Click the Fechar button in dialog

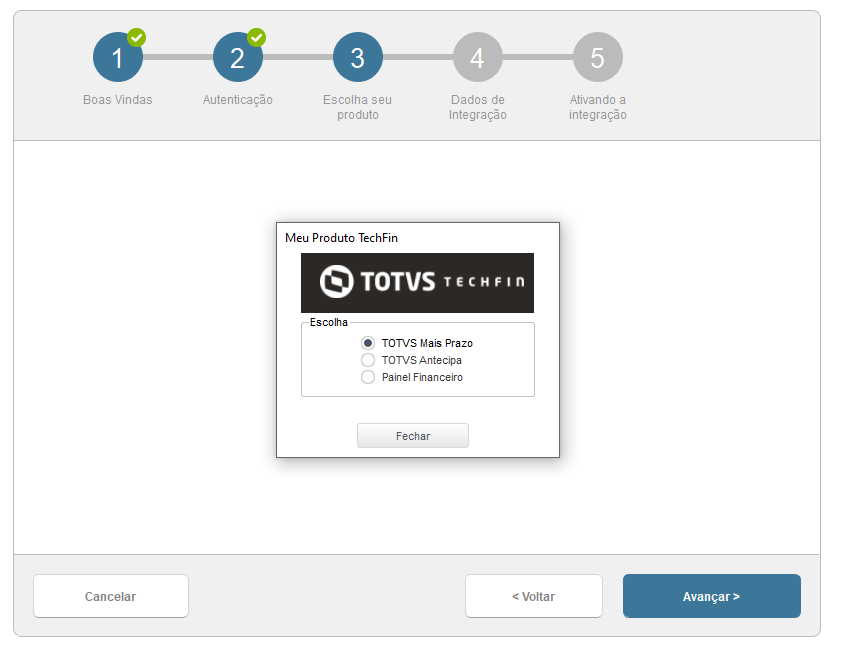click(413, 436)
